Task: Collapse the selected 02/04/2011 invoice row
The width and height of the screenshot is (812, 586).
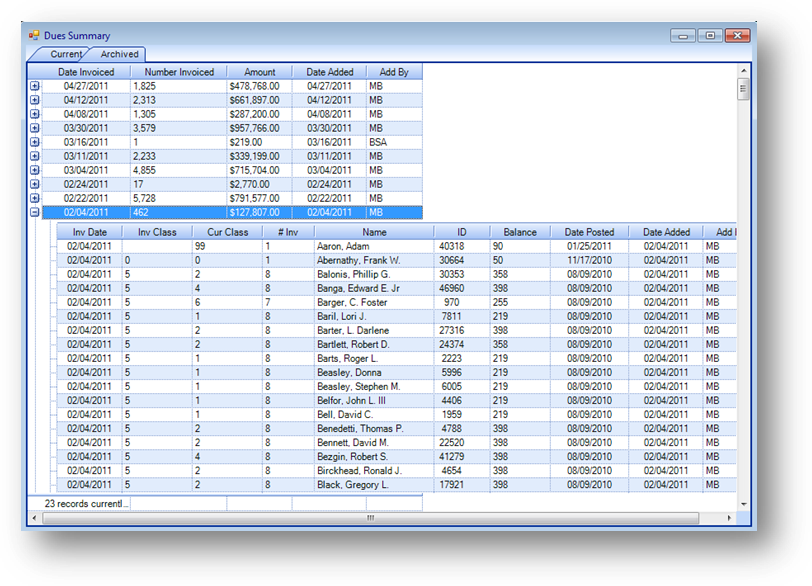Action: click(35, 212)
